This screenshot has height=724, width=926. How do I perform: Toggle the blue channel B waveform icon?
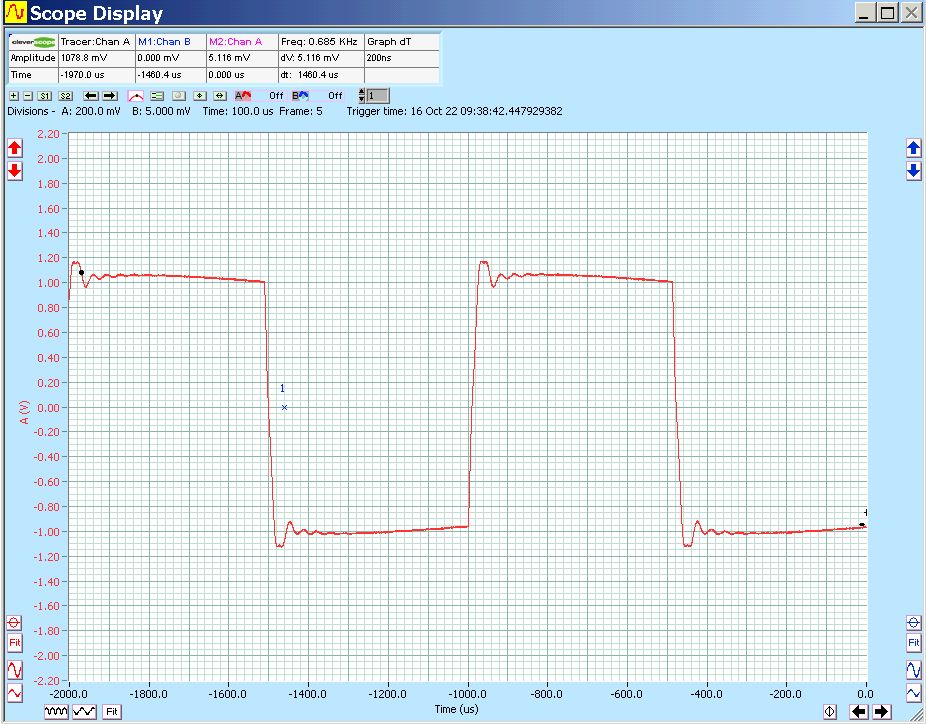(300, 96)
